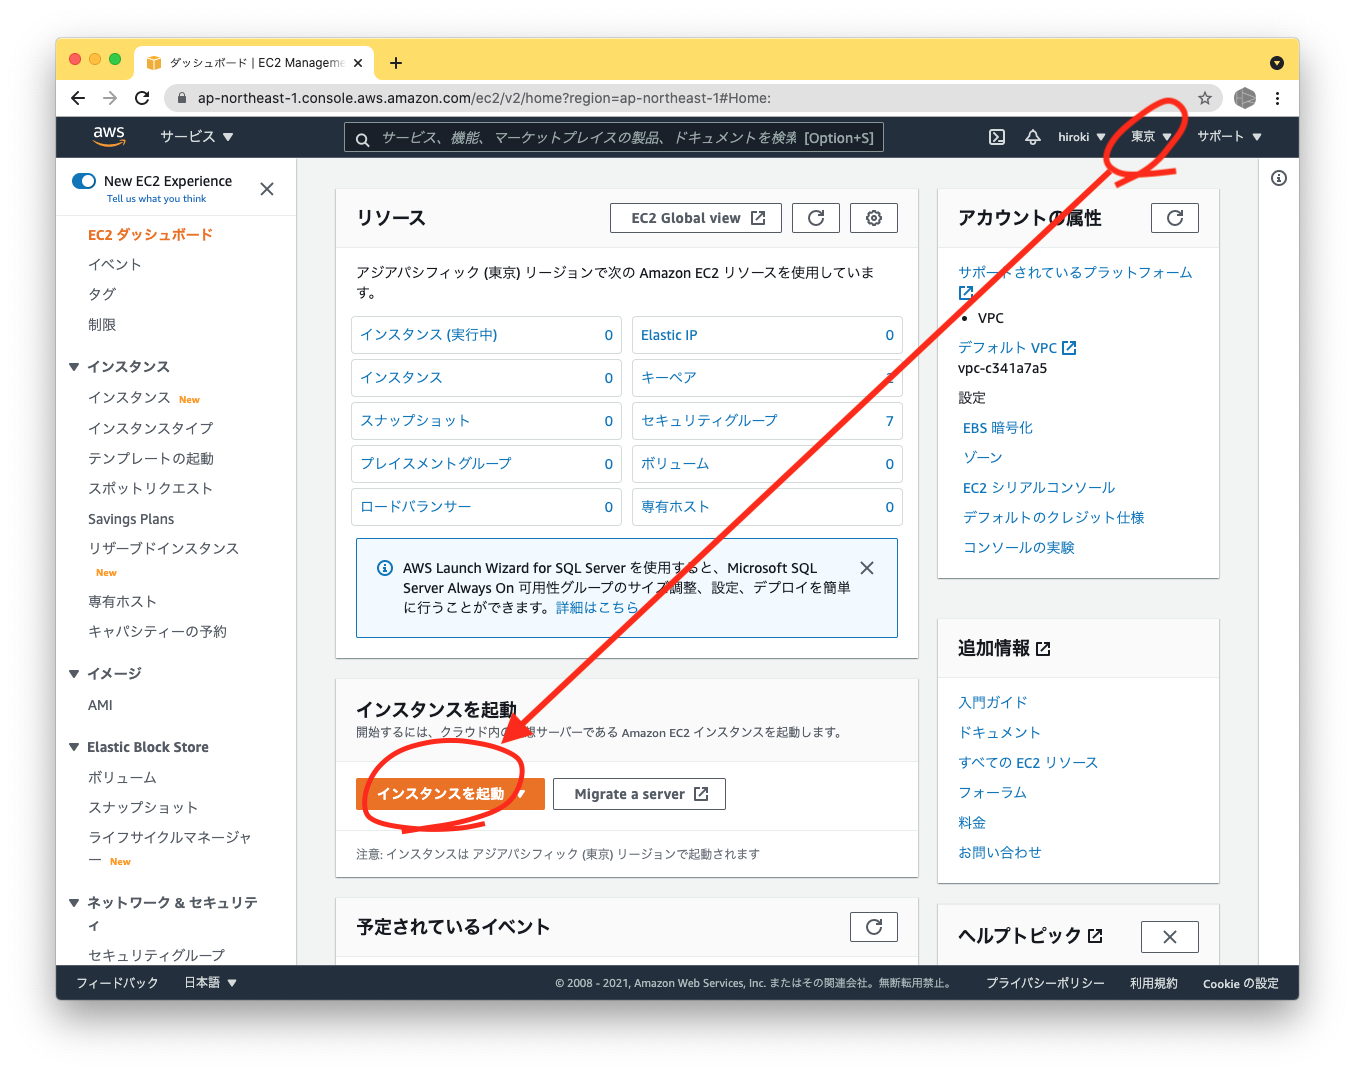This screenshot has width=1355, height=1074.
Task: Open 制限 in the sidebar
Action: [x=102, y=325]
